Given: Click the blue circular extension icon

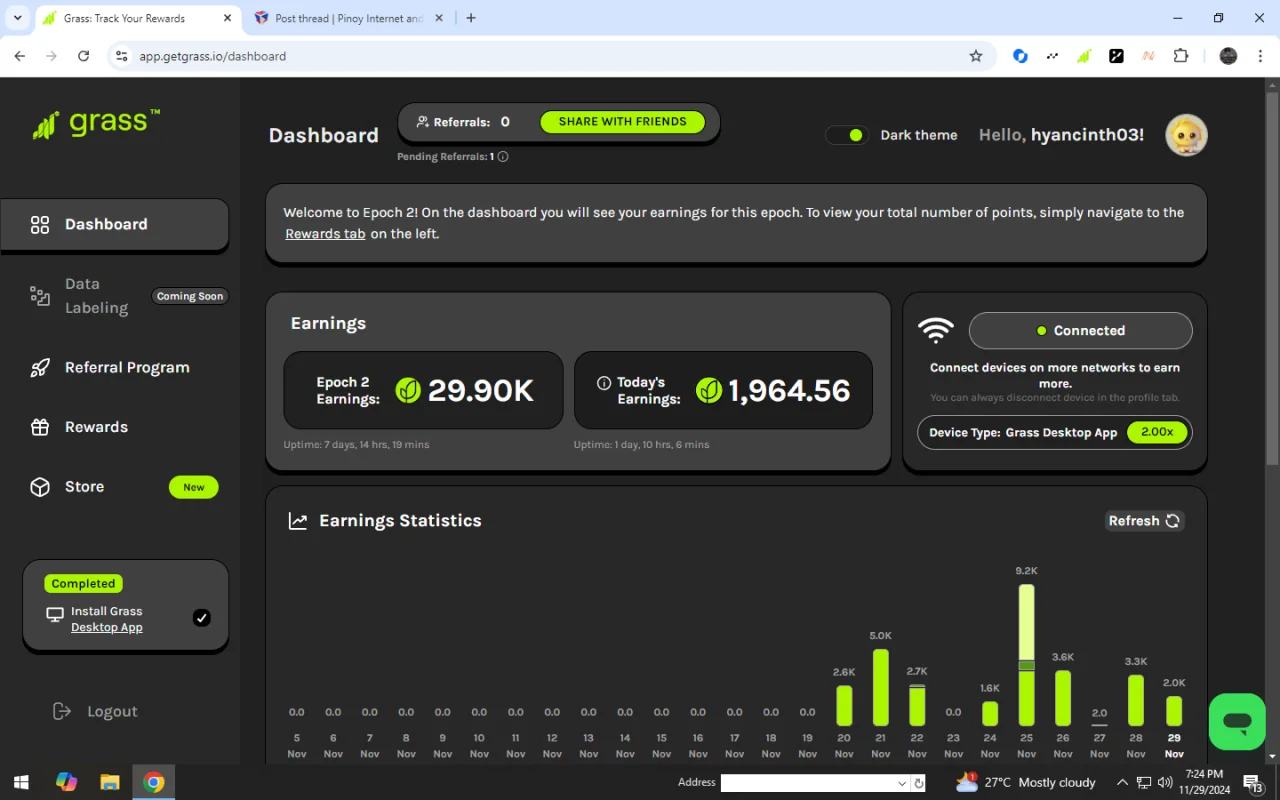Looking at the screenshot, I should [x=1020, y=56].
